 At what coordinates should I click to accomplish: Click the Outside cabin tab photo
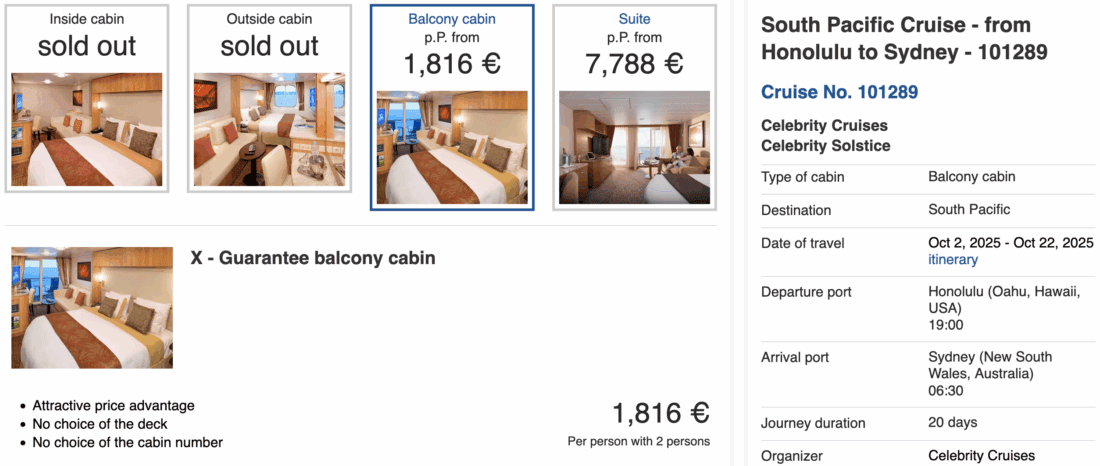[x=269, y=129]
